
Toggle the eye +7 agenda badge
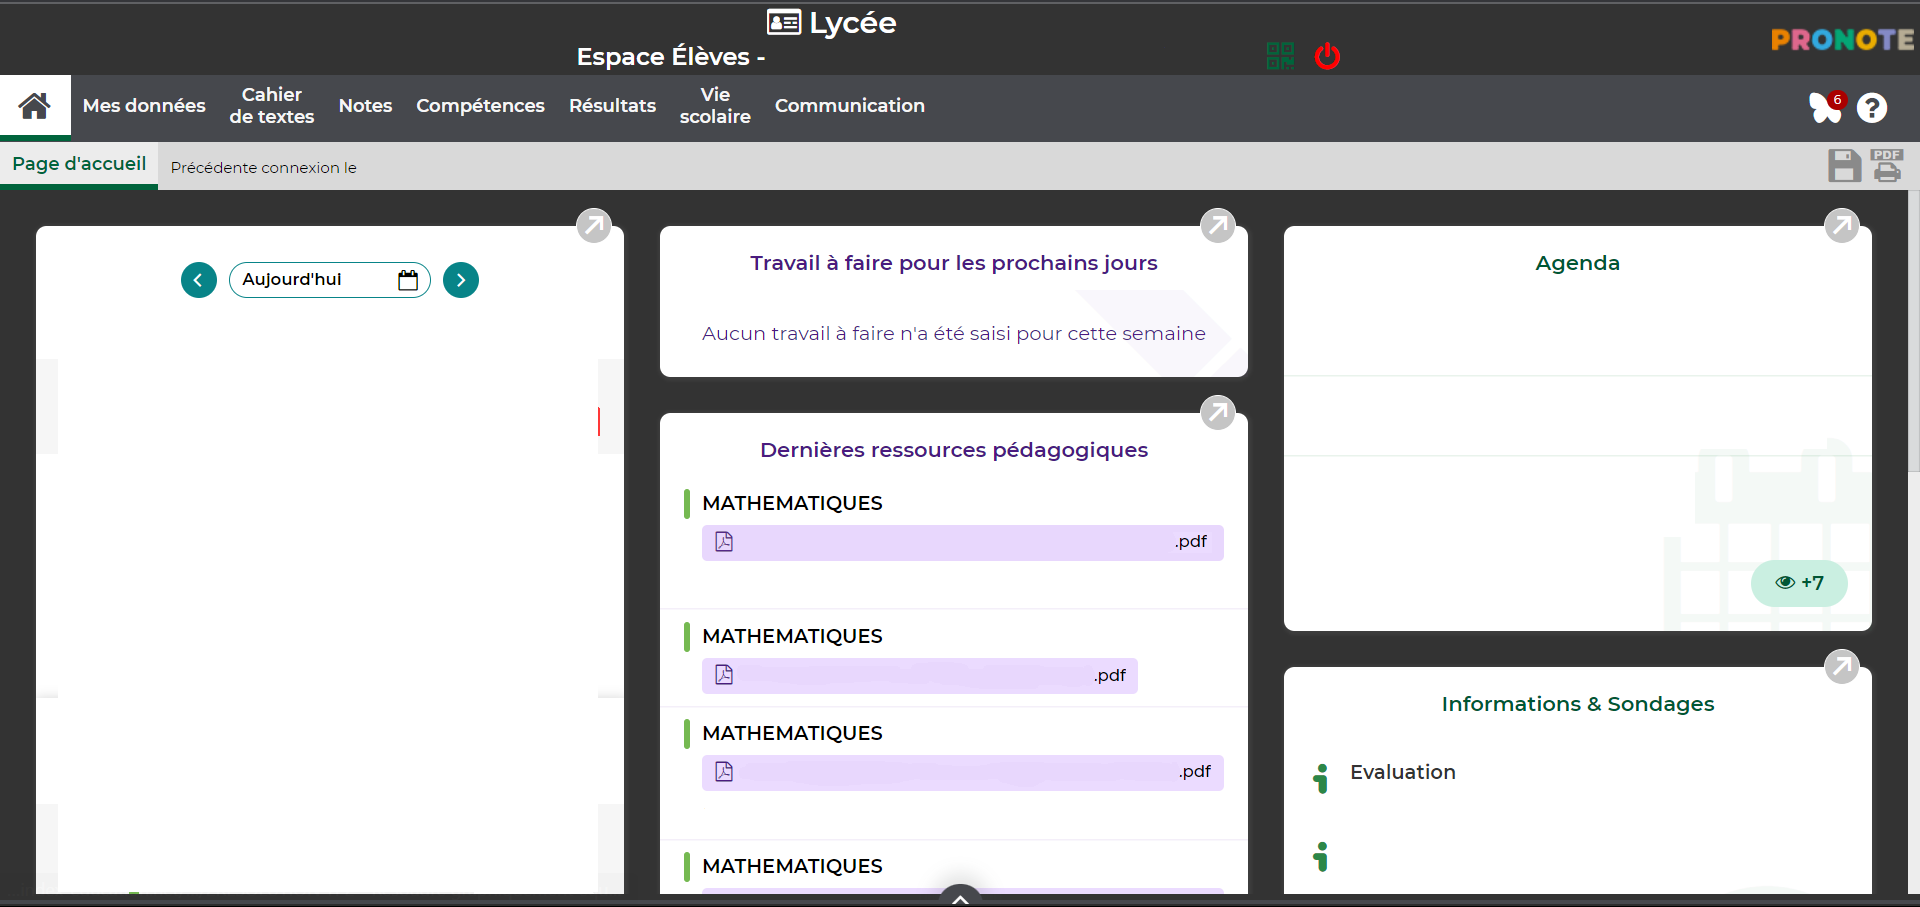click(1798, 583)
